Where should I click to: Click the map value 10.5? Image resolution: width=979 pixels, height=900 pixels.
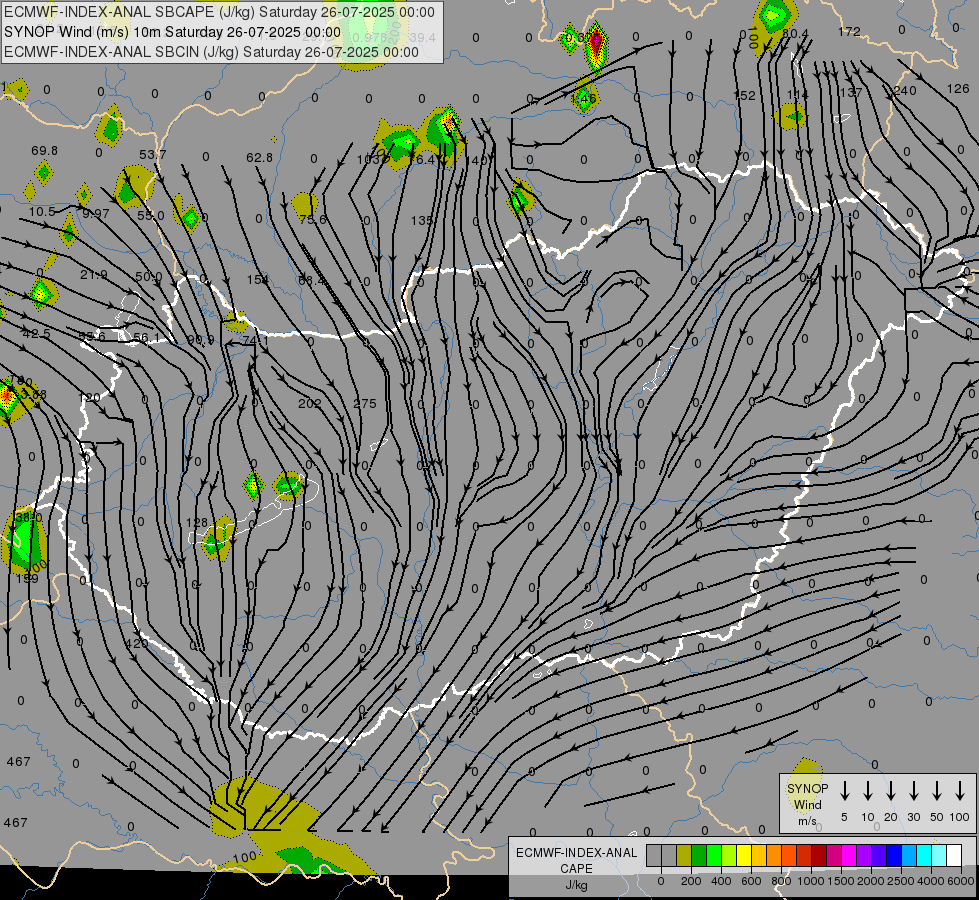[x=42, y=212]
